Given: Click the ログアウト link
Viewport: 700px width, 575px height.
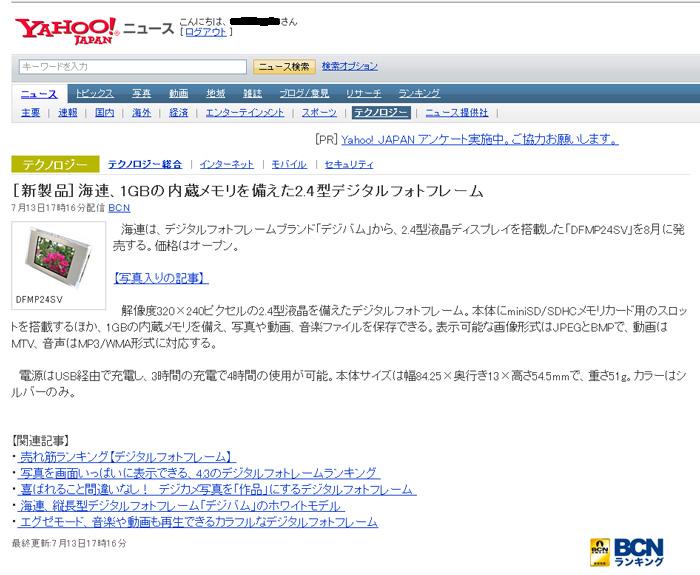Looking at the screenshot, I should click(x=206, y=32).
